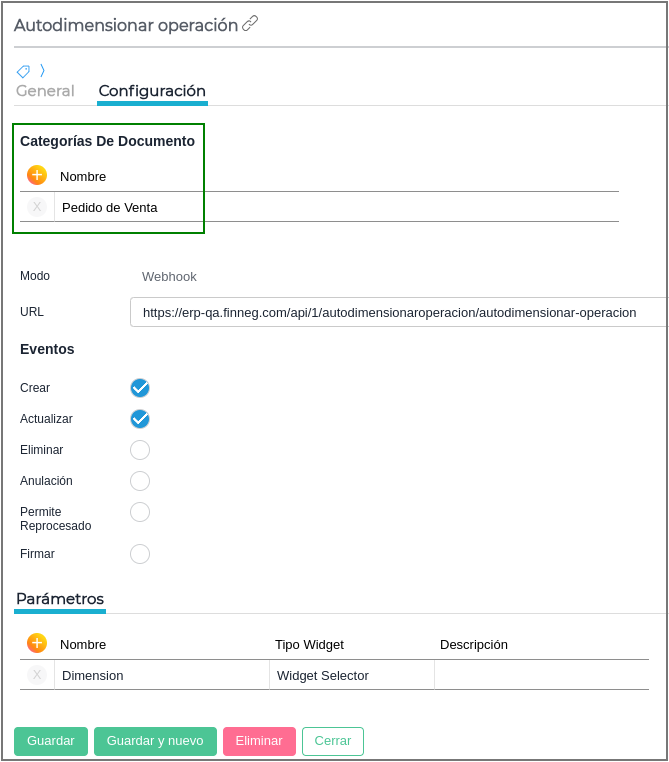Viewport: 669px width, 762px height.
Task: Click into the URL input field
Action: [x=398, y=312]
